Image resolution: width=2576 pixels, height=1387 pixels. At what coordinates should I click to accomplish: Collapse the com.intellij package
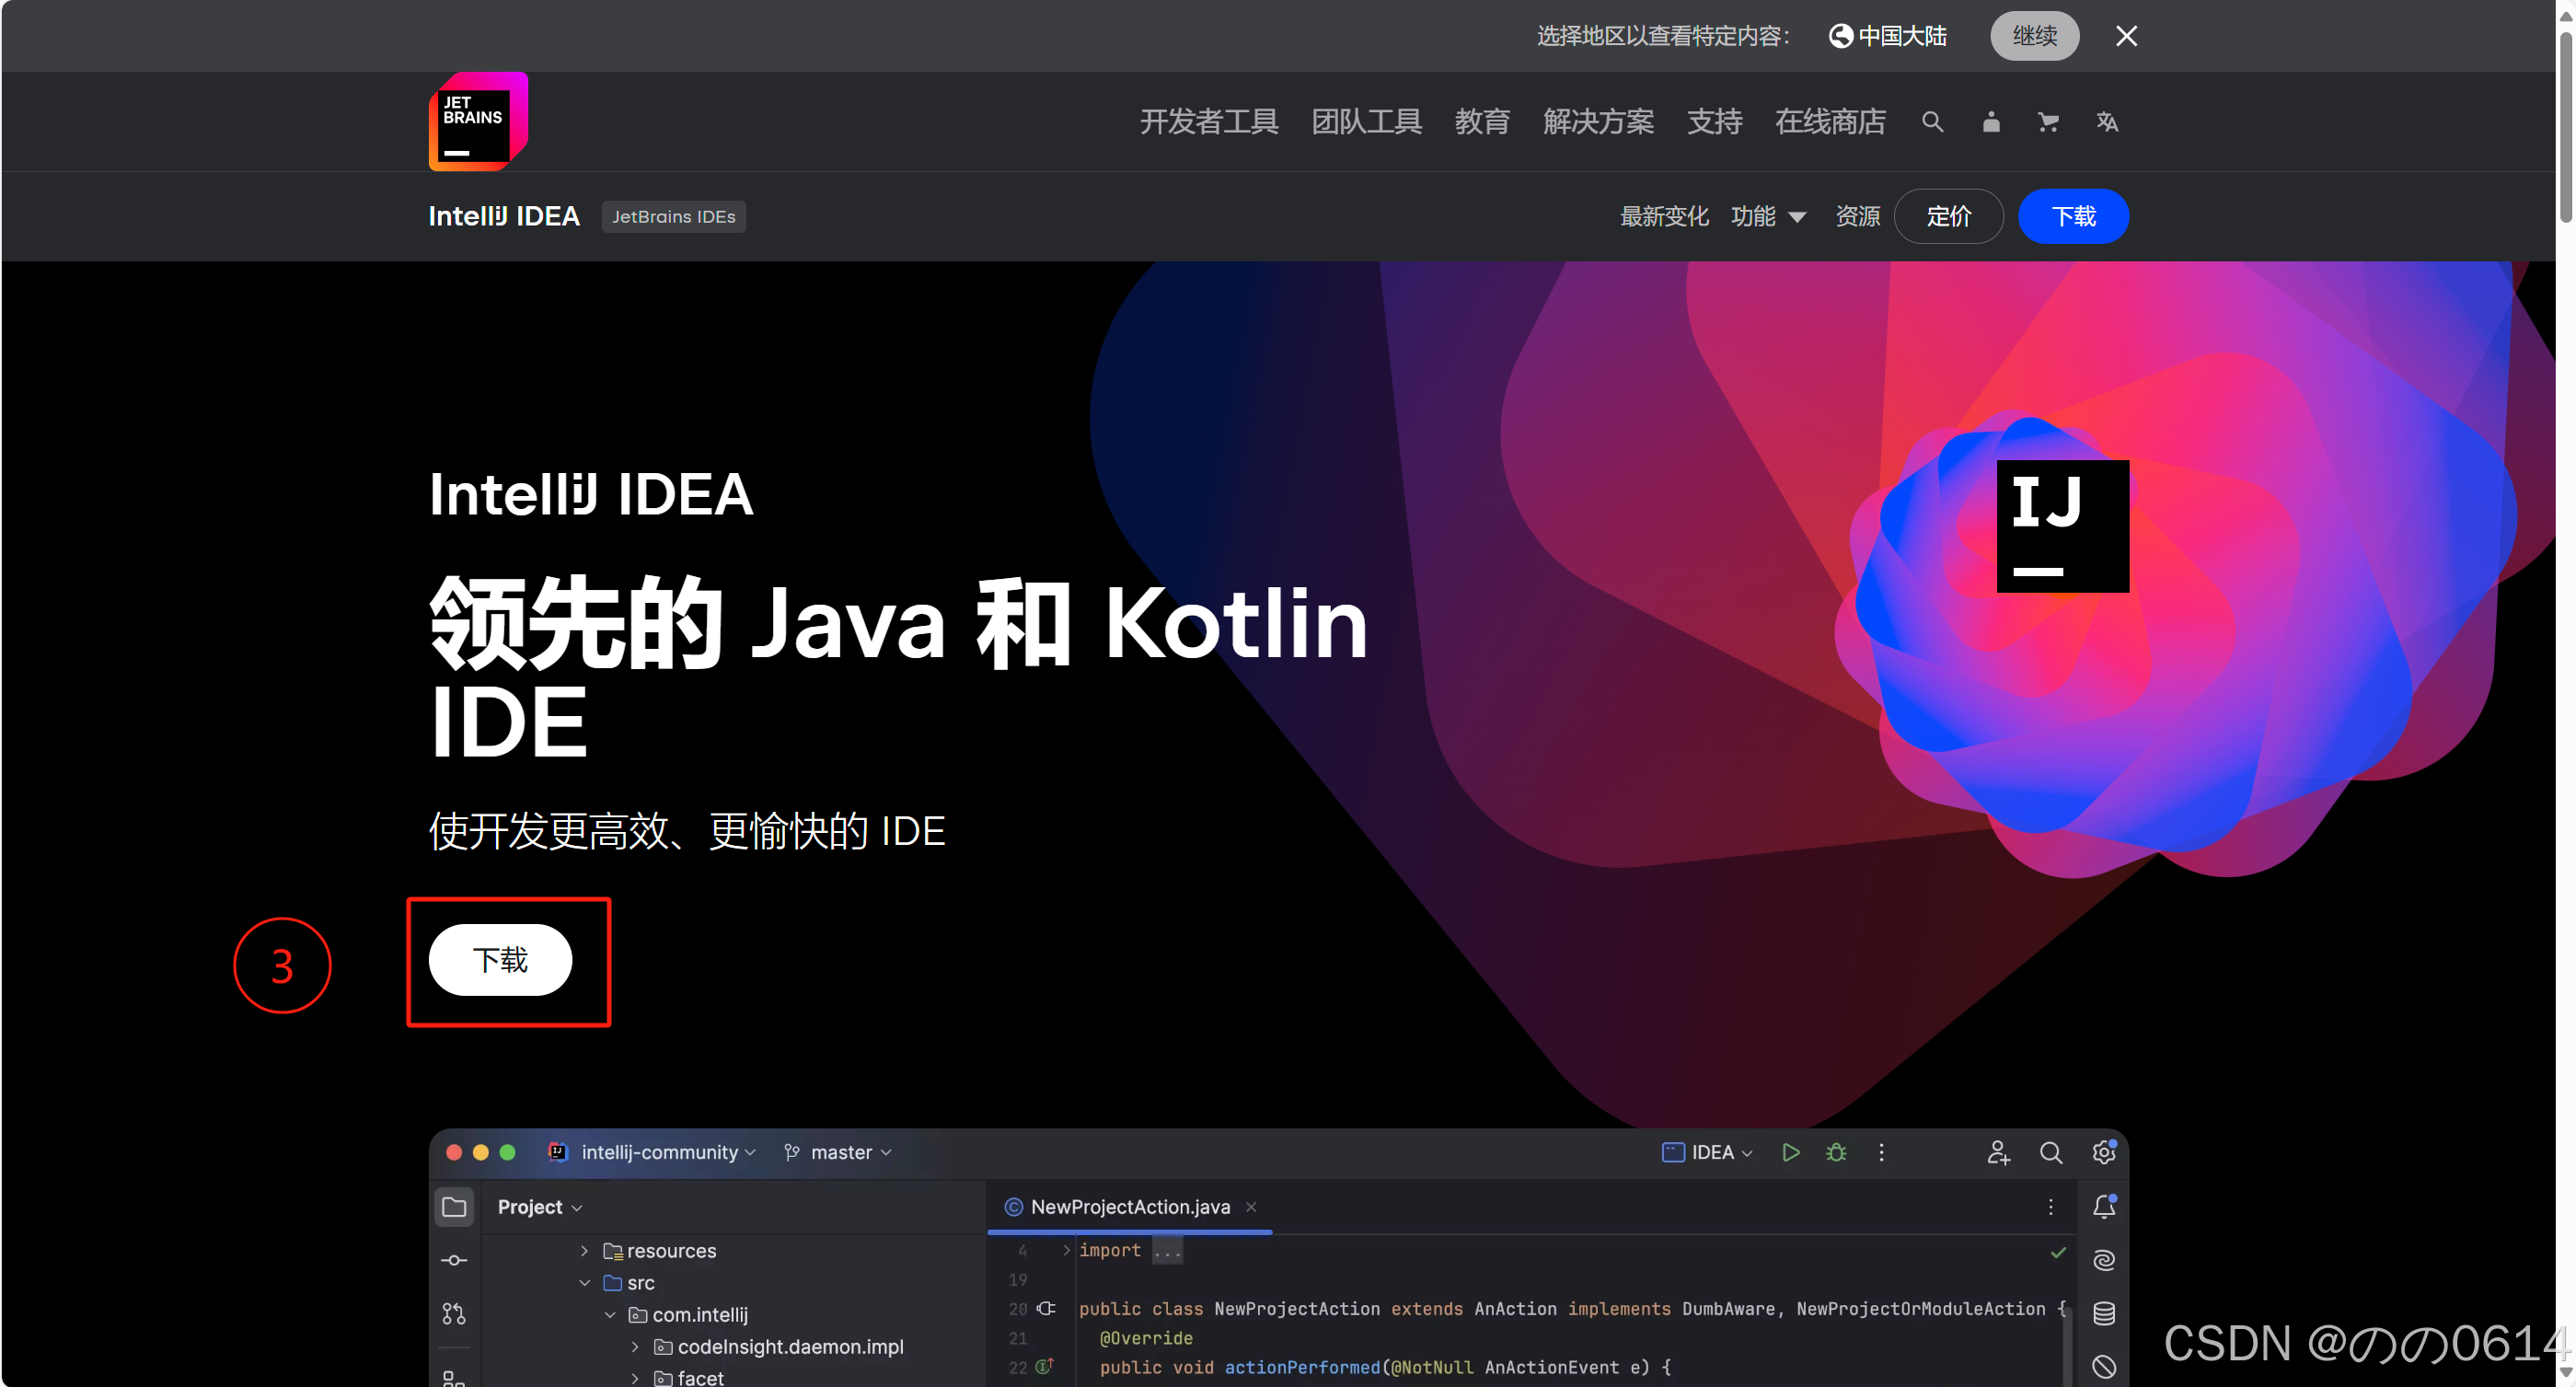coord(610,1315)
